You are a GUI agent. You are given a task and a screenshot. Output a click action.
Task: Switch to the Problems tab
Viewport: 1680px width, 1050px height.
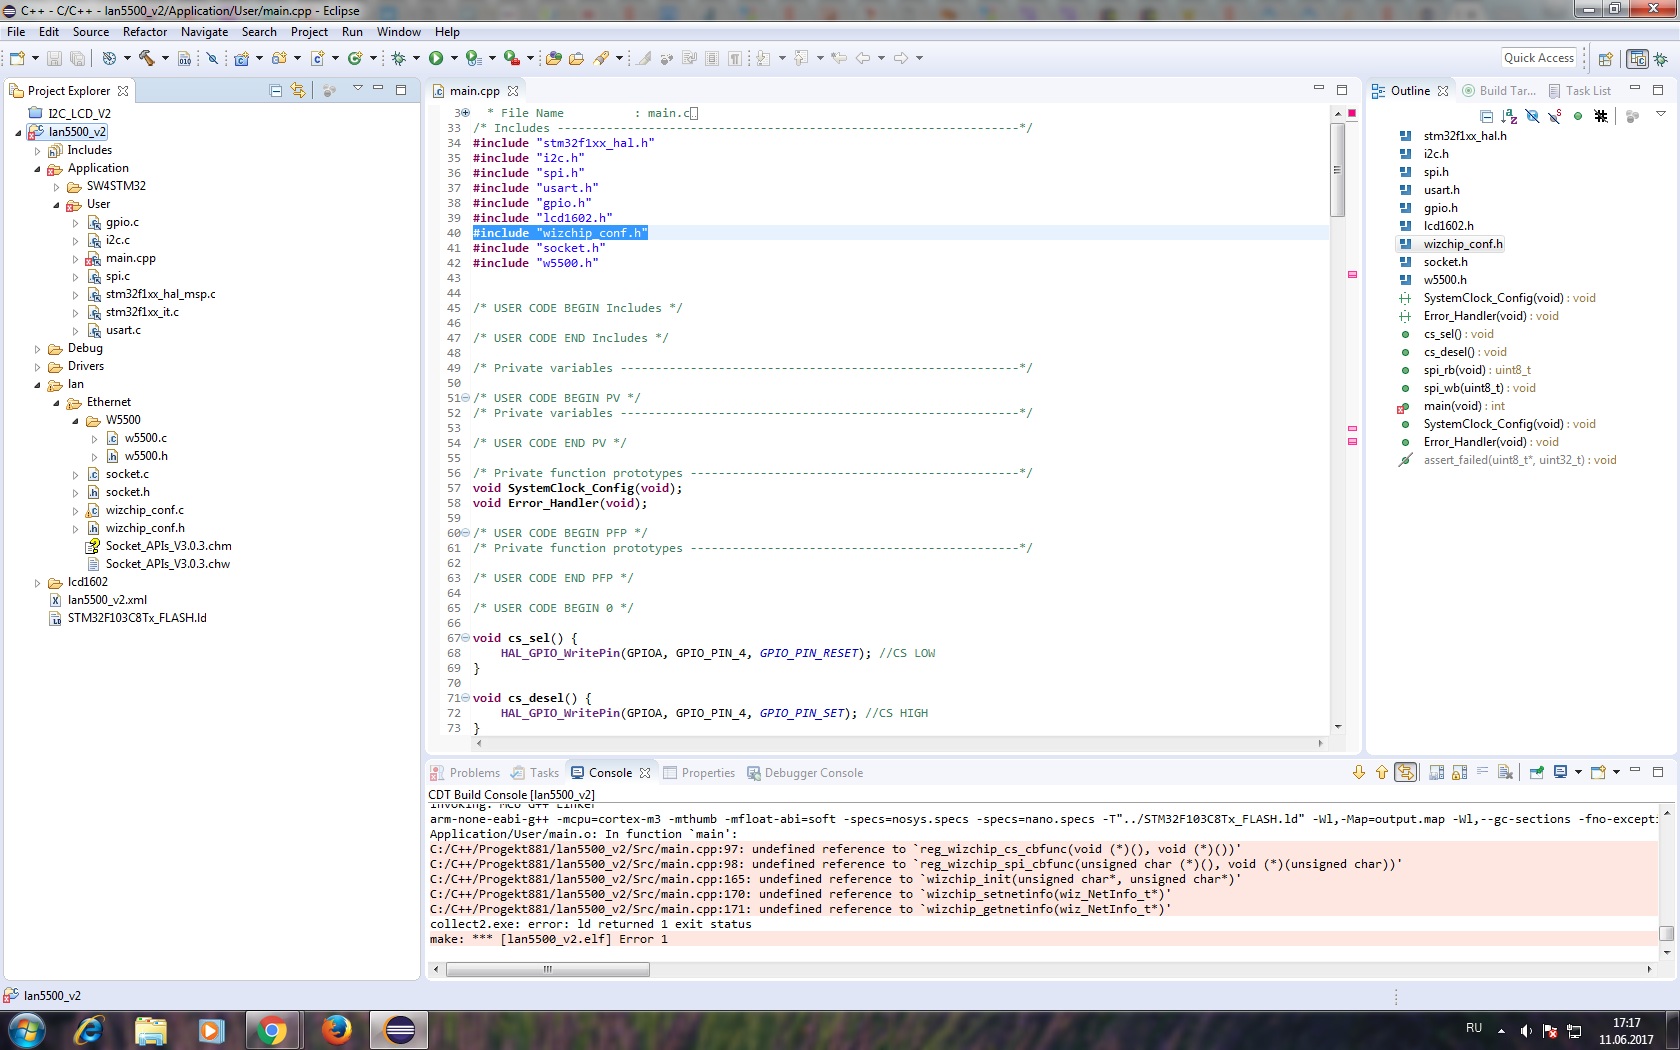coord(465,773)
